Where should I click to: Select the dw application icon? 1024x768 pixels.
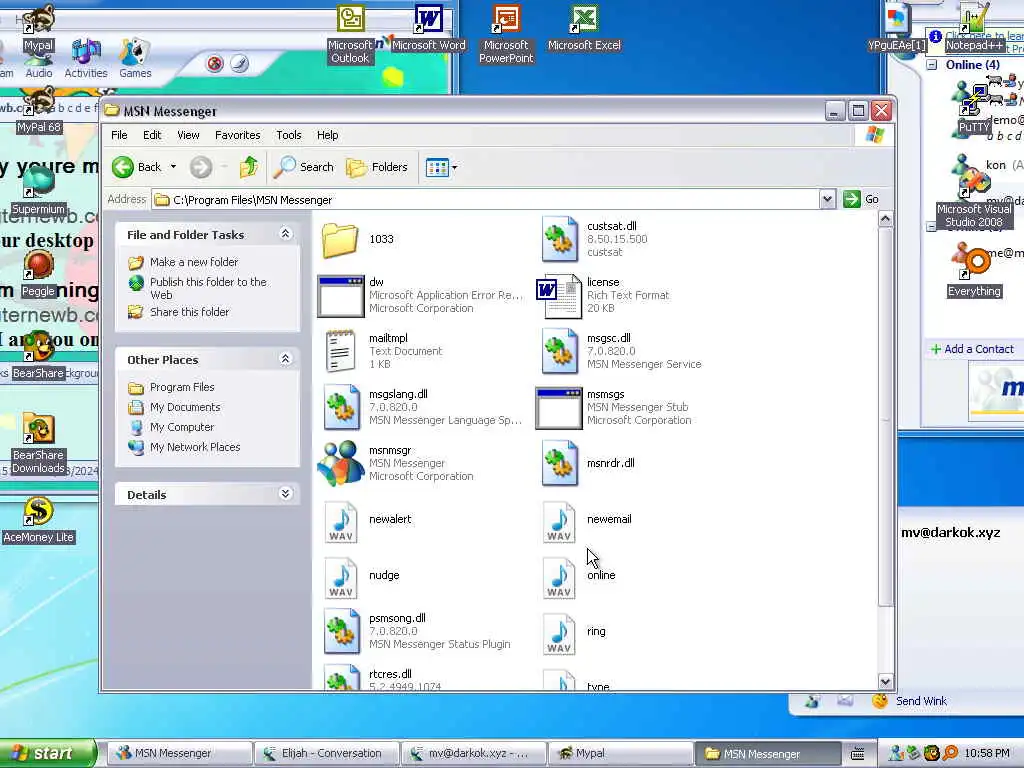point(340,296)
